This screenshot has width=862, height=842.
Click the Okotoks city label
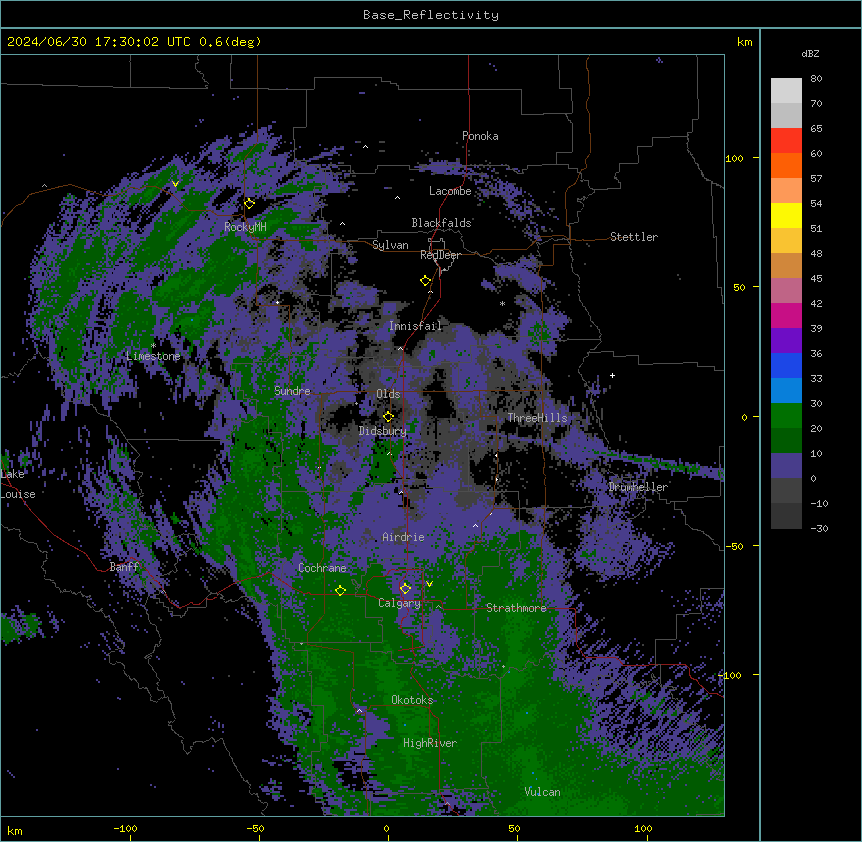412,700
